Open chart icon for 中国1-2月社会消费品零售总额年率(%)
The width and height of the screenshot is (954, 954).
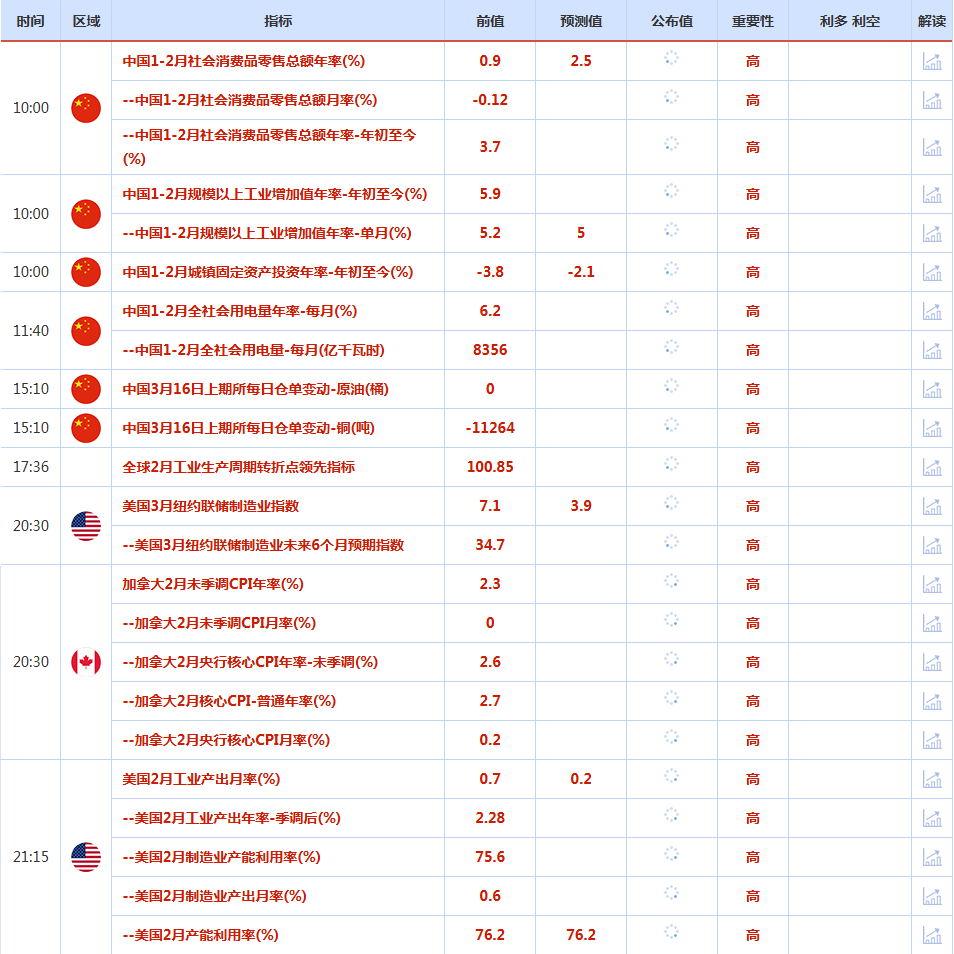pos(931,61)
